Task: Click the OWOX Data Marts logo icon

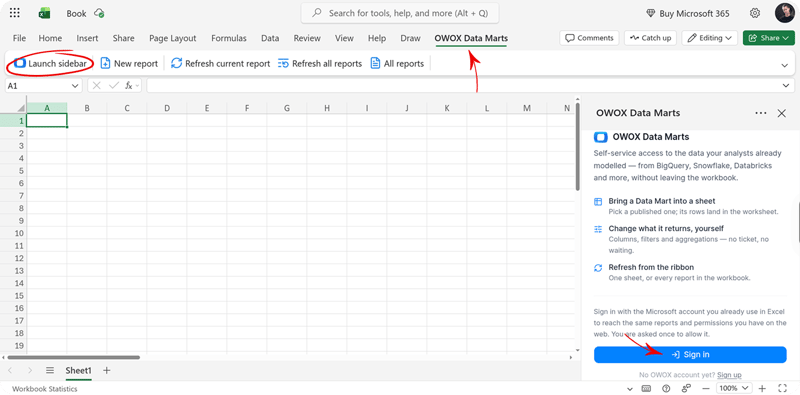Action: (601, 137)
